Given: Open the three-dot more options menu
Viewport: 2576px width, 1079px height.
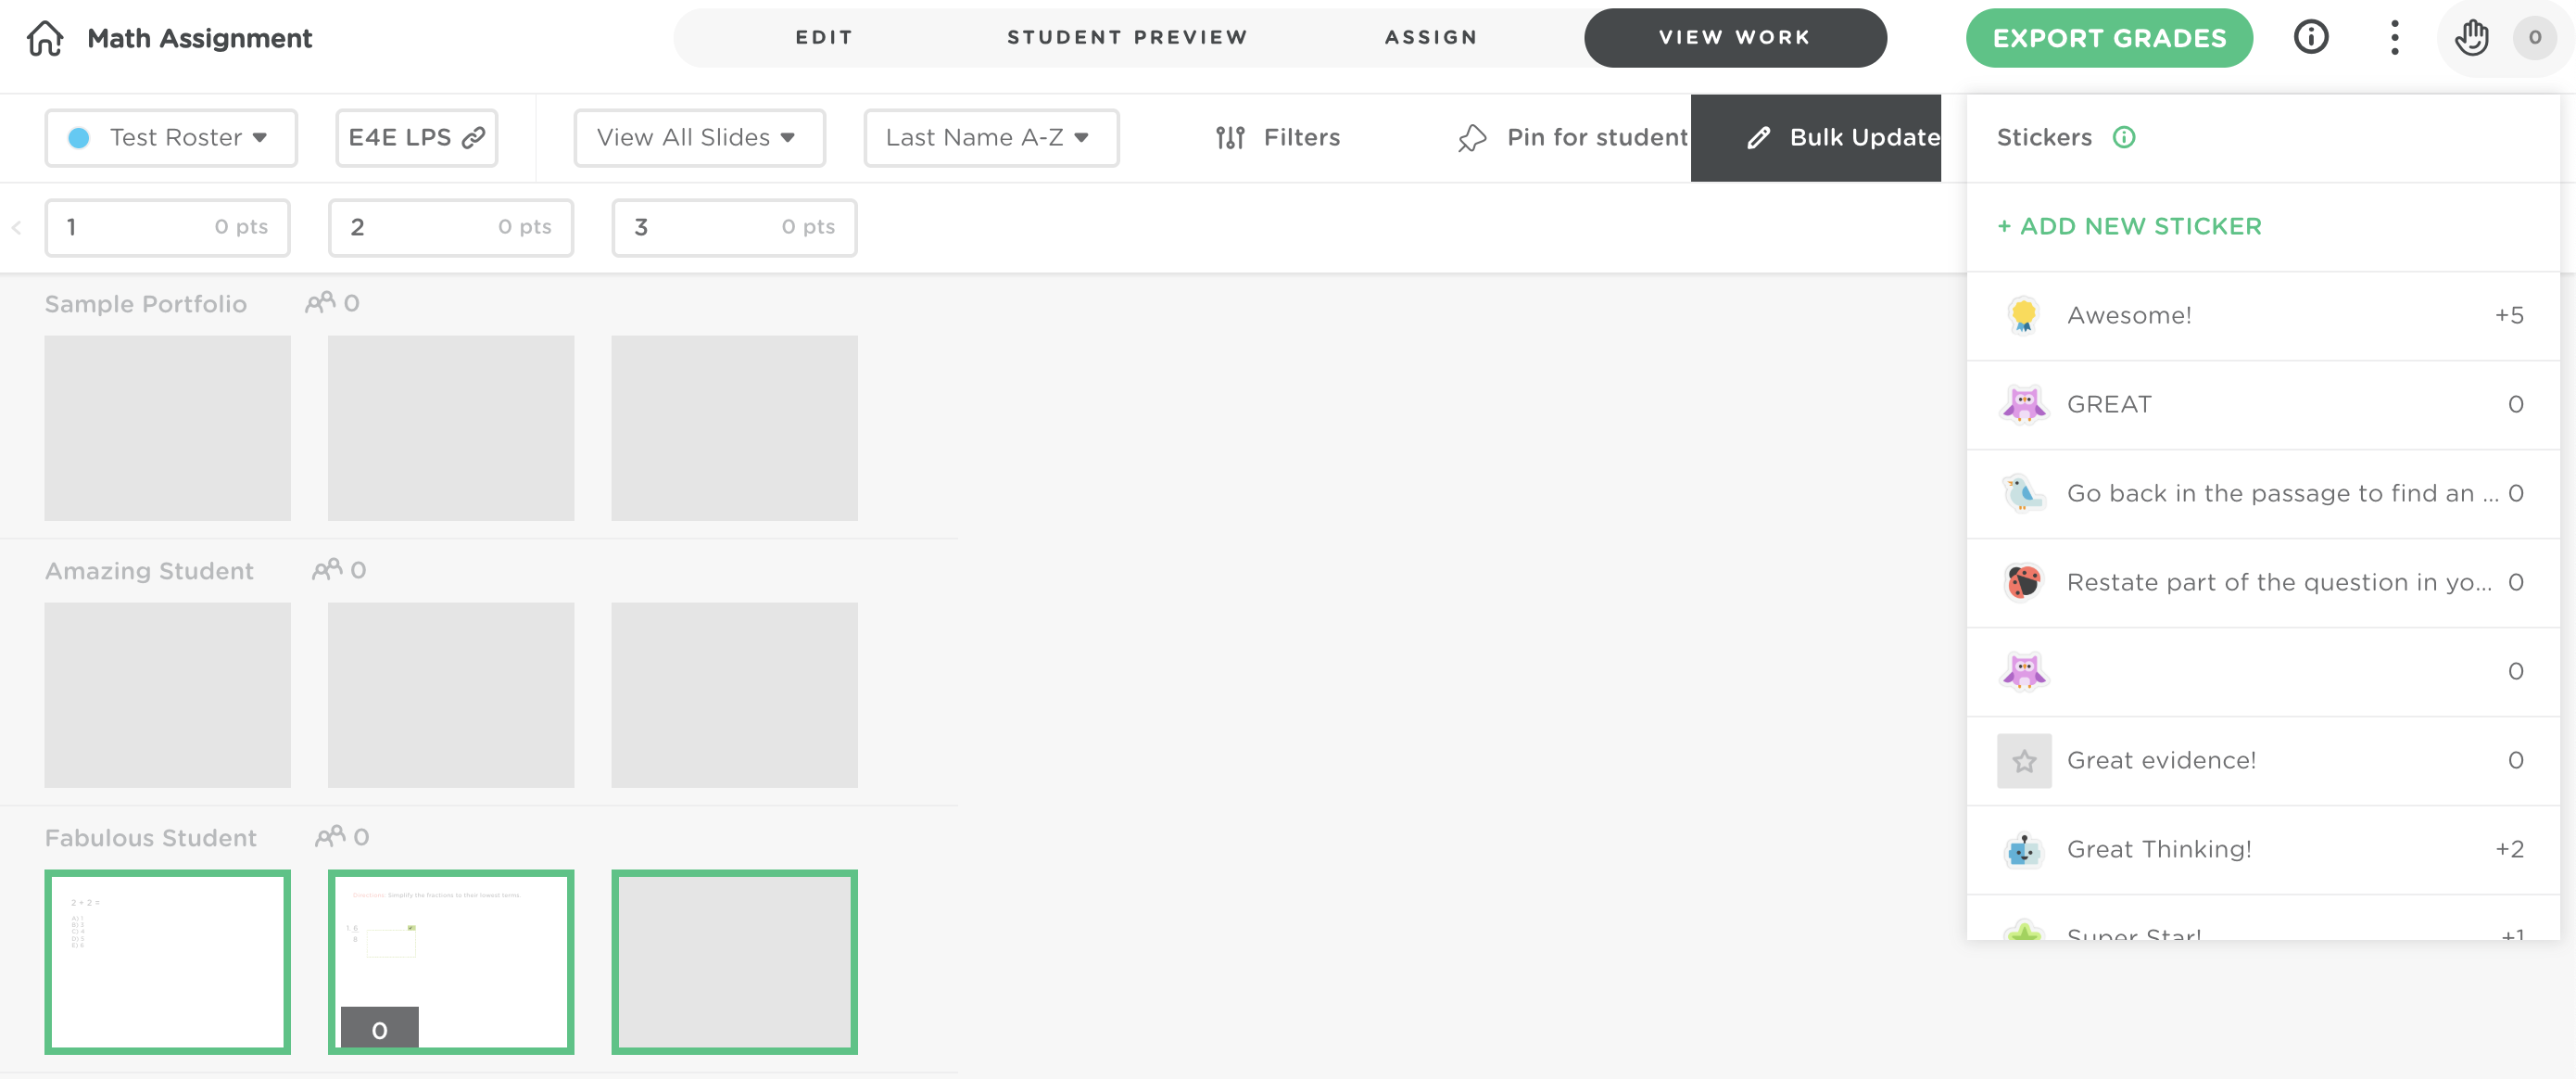Looking at the screenshot, I should click(2394, 38).
